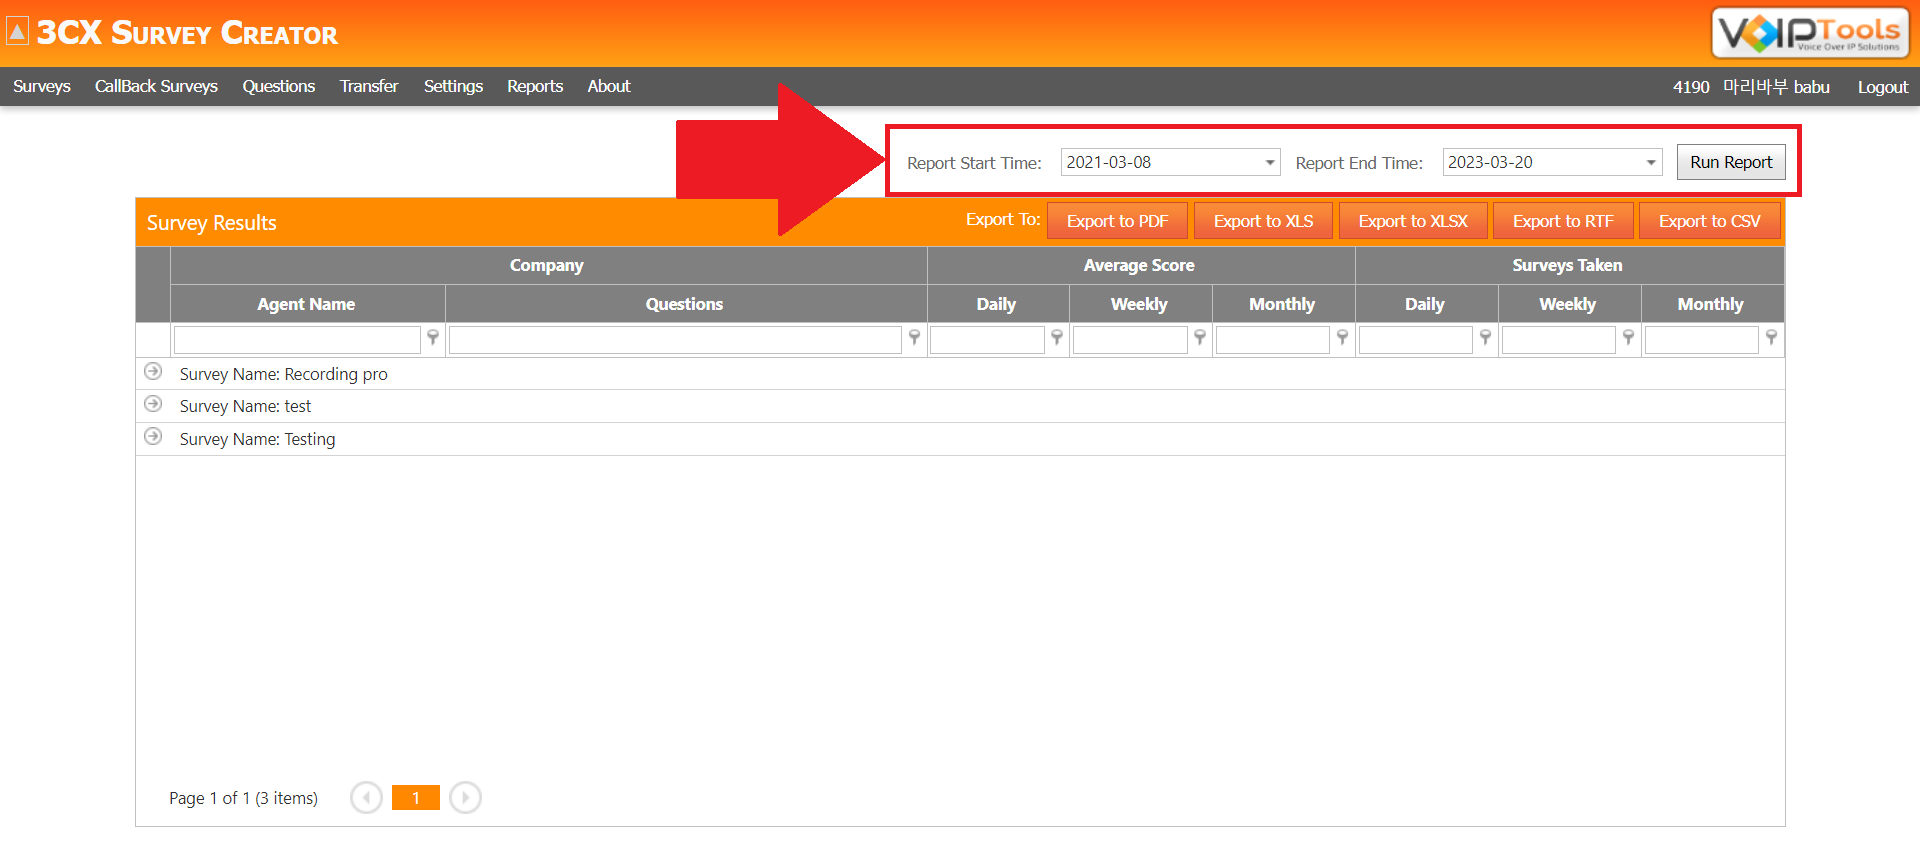Expand the 'Survey Name: Testing' group
Image resolution: width=1920 pixels, height=860 pixels.
coord(153,437)
